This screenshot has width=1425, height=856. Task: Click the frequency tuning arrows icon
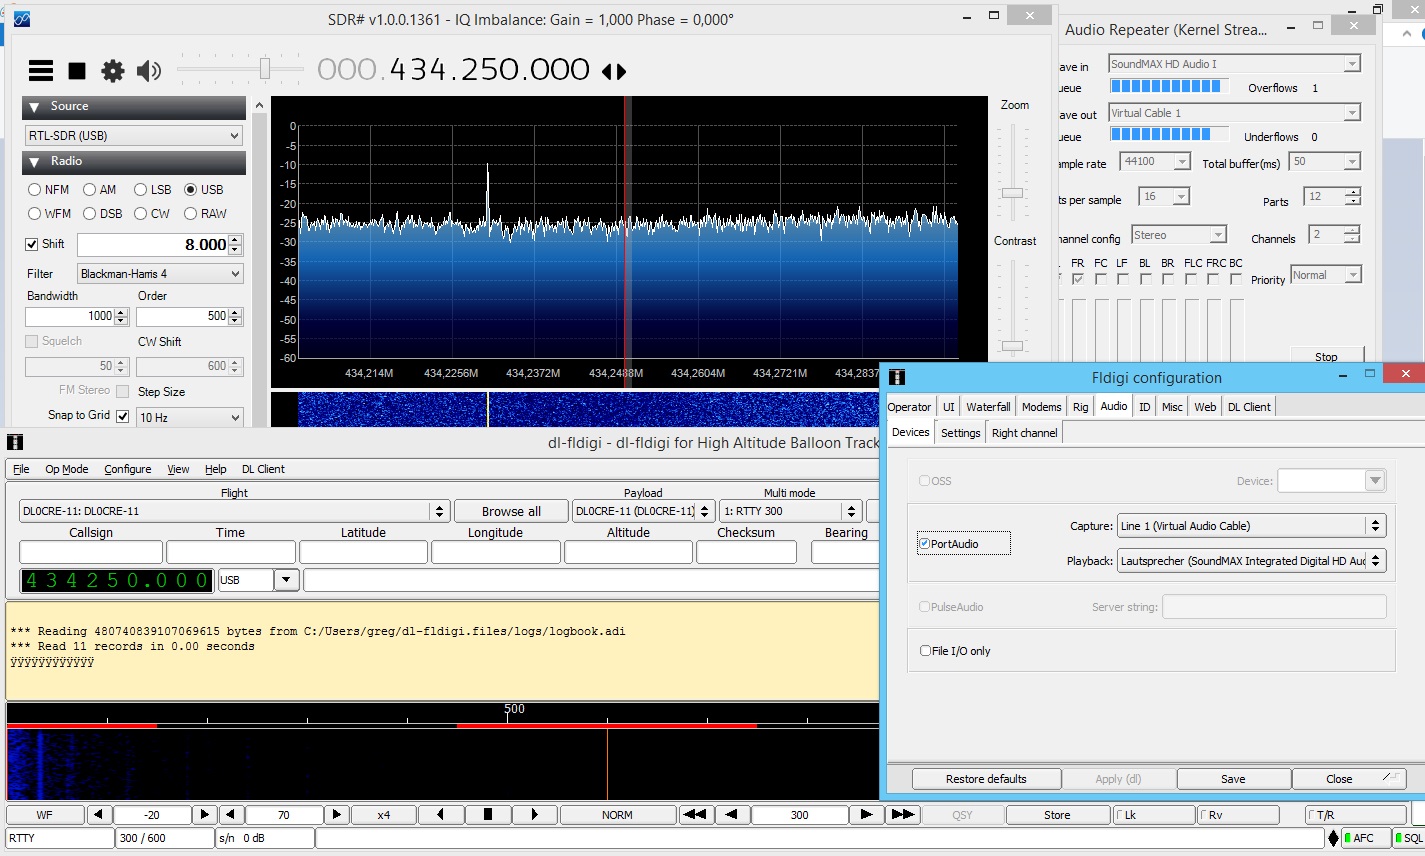614,71
